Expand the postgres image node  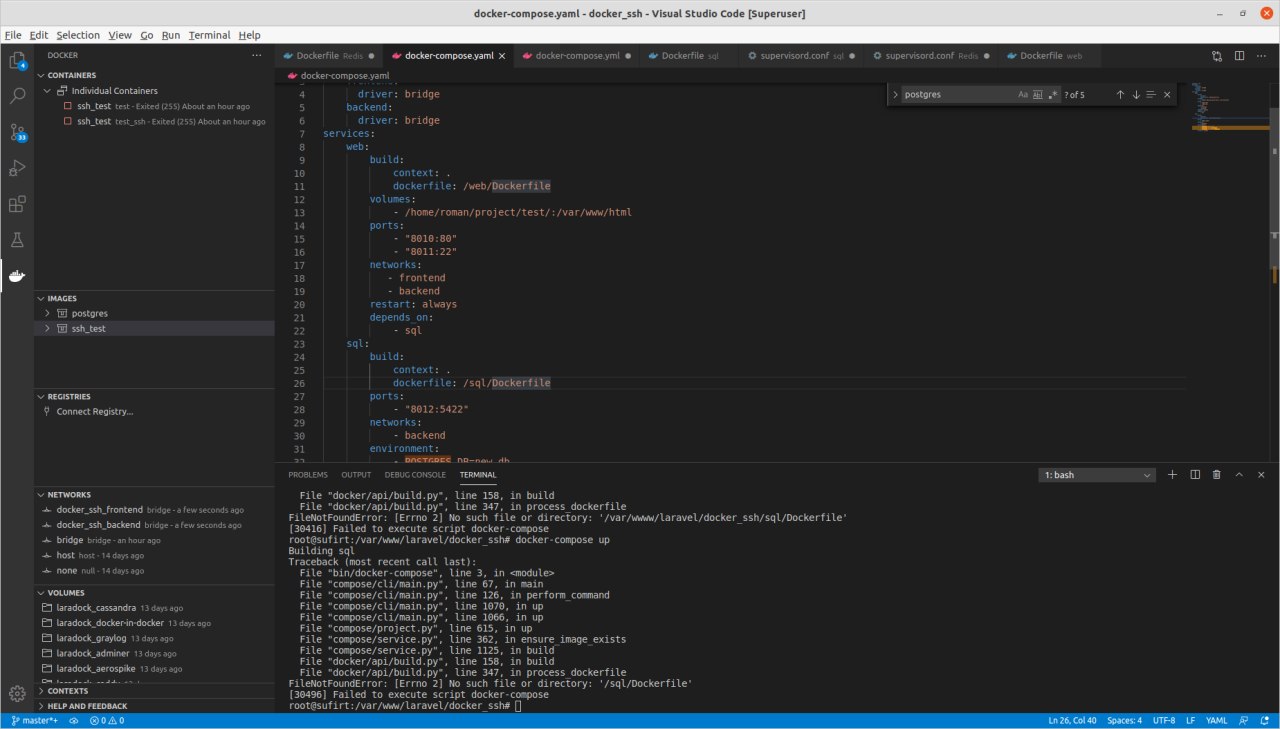(47, 313)
